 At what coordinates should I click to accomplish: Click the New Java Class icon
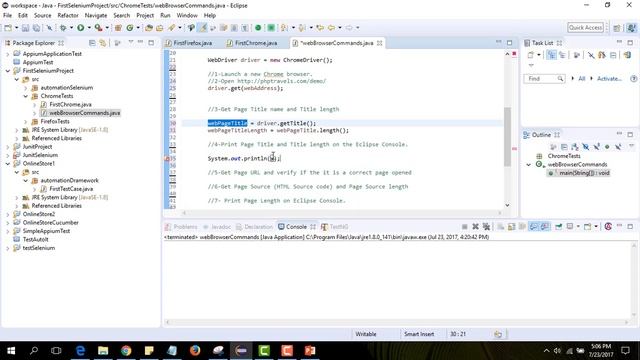point(130,28)
